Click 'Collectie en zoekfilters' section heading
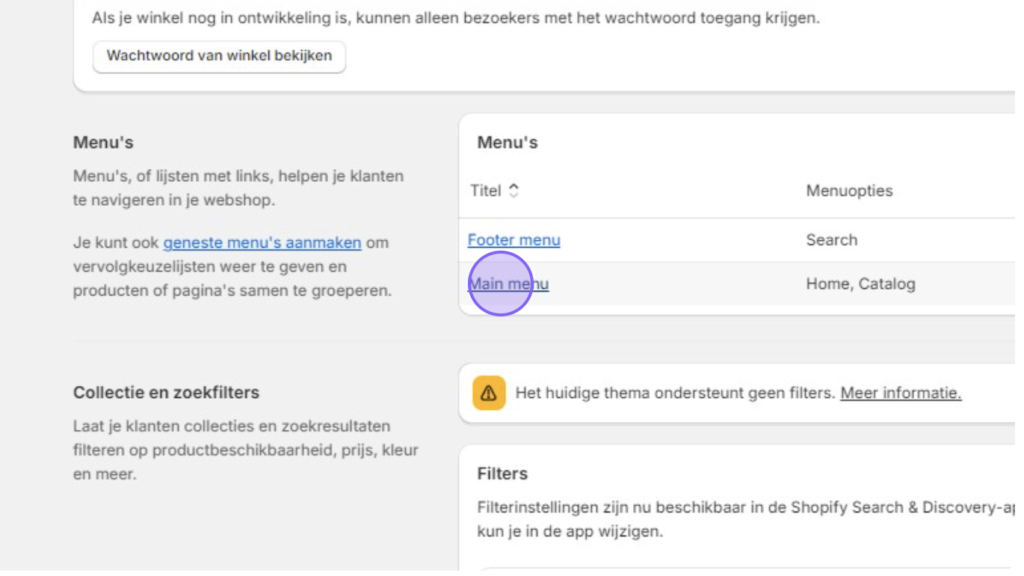 coord(166,392)
